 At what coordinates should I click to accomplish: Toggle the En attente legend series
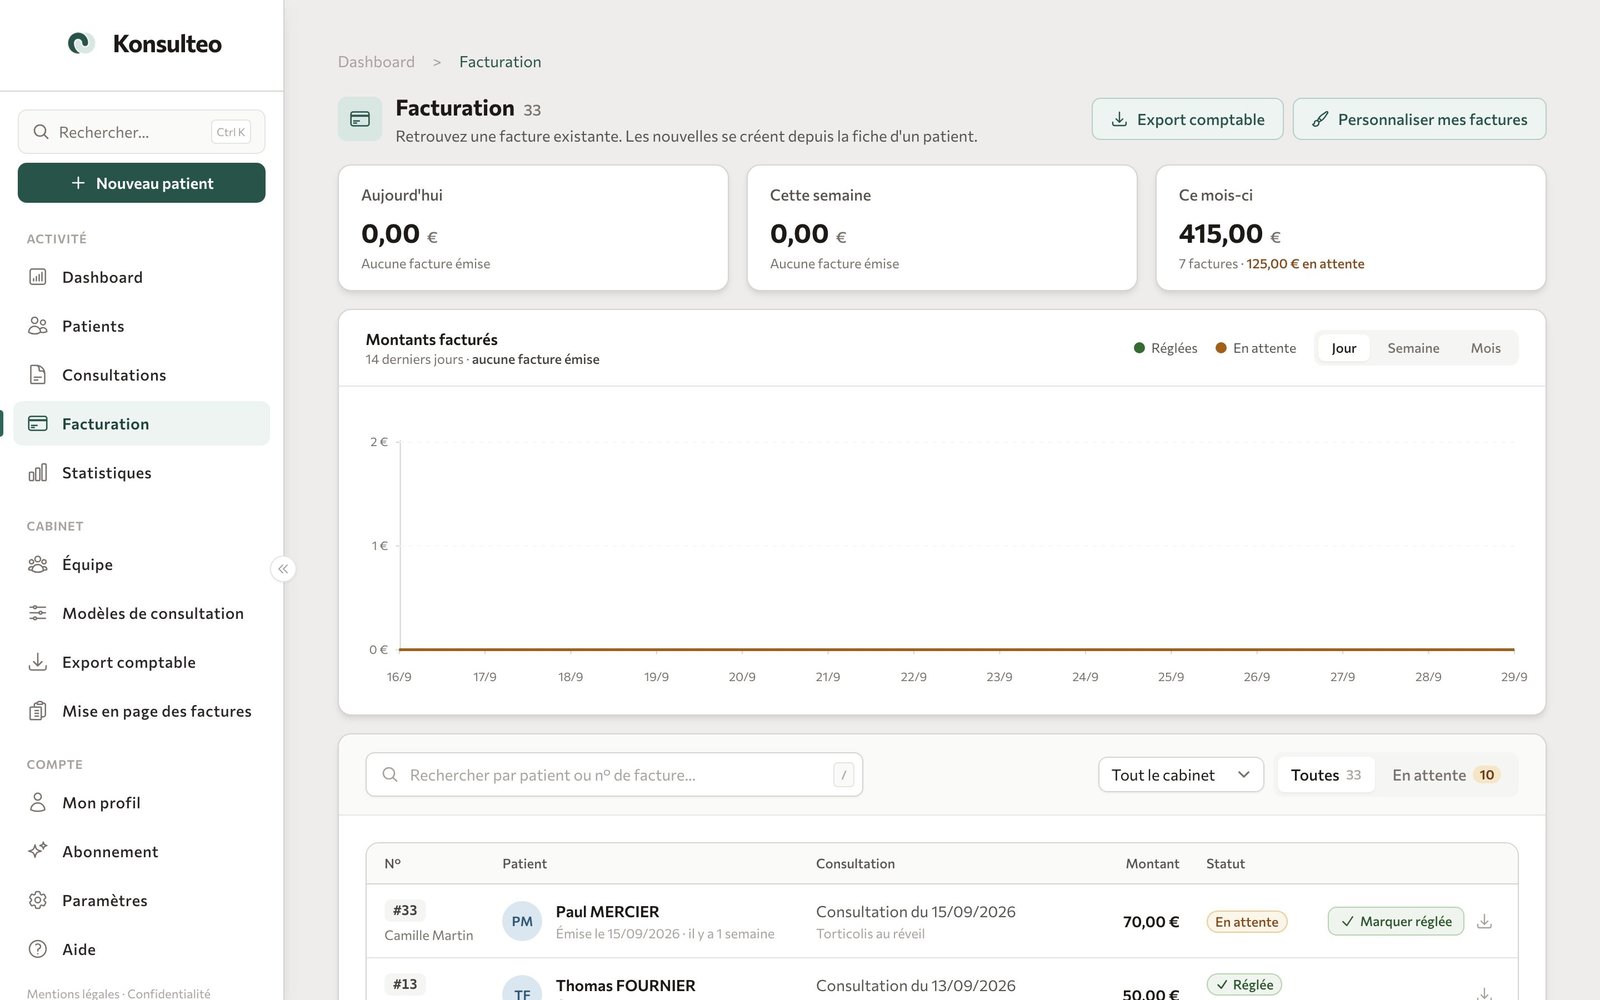[x=1255, y=348]
